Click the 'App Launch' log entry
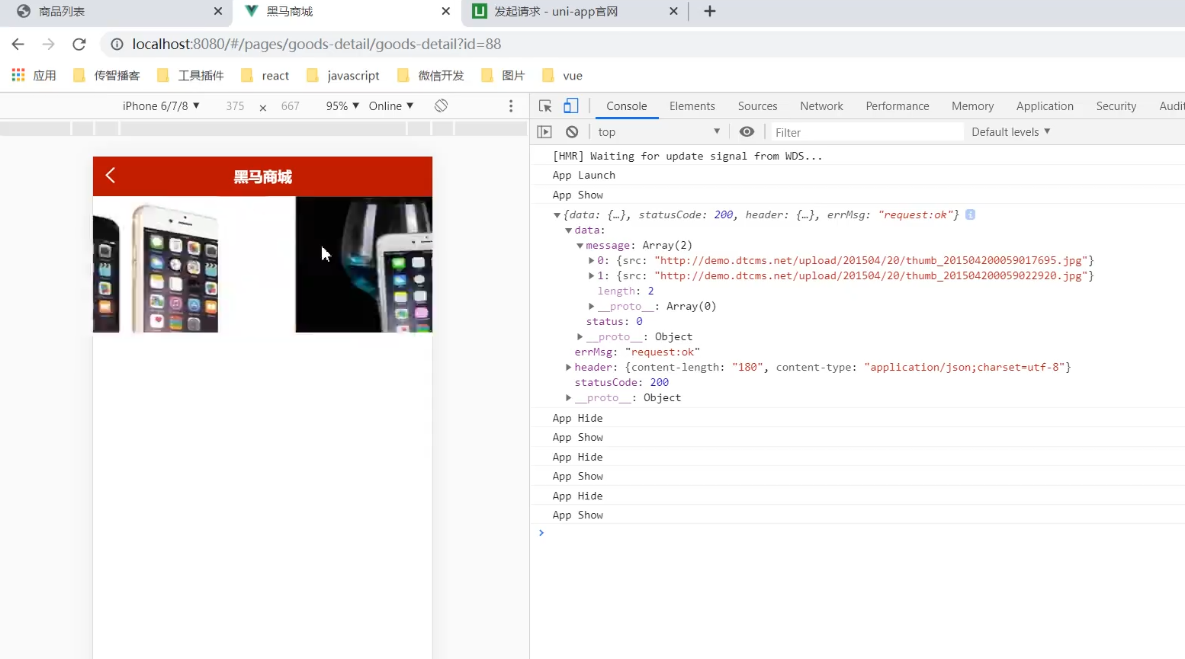This screenshot has height=659, width=1185. click(x=584, y=175)
